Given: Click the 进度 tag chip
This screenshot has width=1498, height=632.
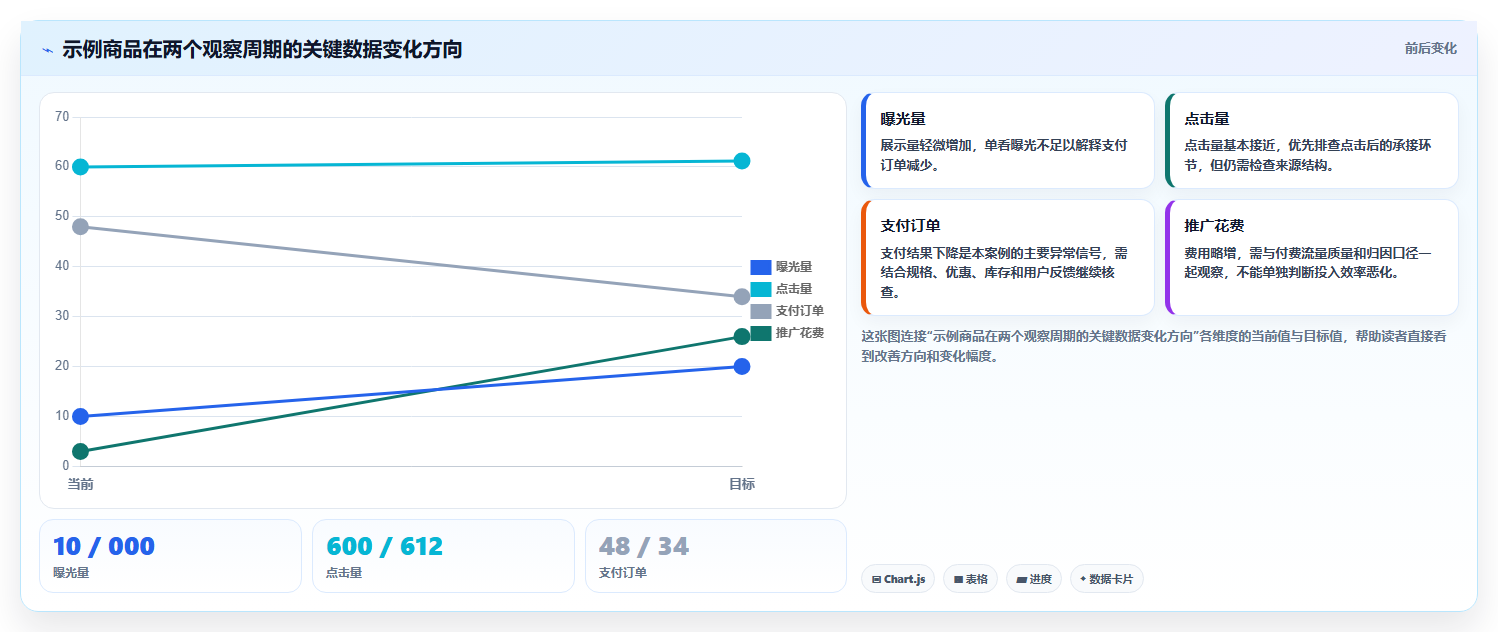Looking at the screenshot, I should pos(1034,579).
